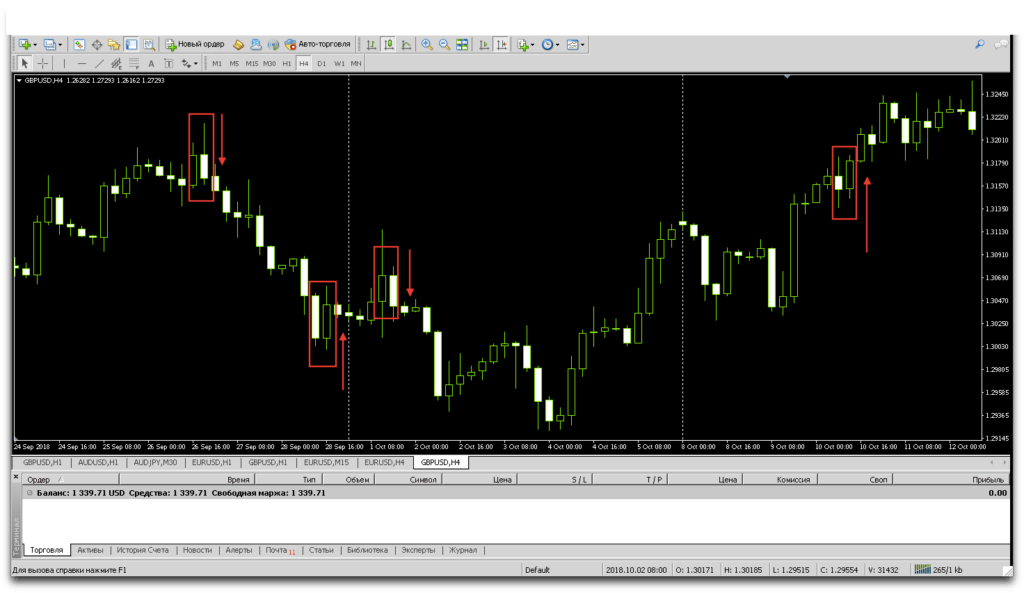The width and height of the screenshot is (1024, 593).
Task: Open the EURUSD,M15 chart tab
Action: (327, 463)
